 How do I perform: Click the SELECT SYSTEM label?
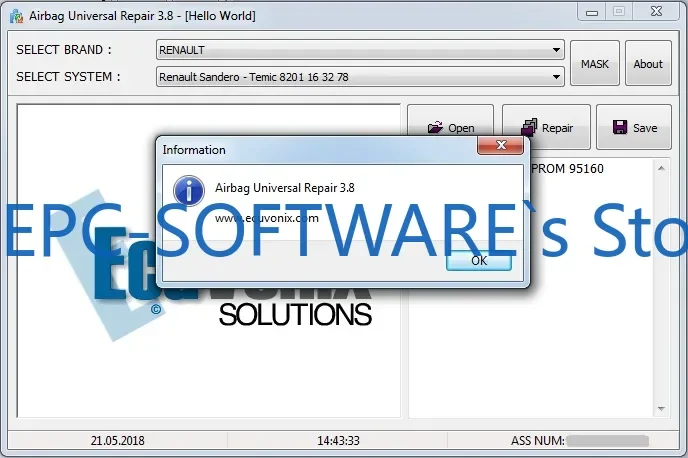68,77
